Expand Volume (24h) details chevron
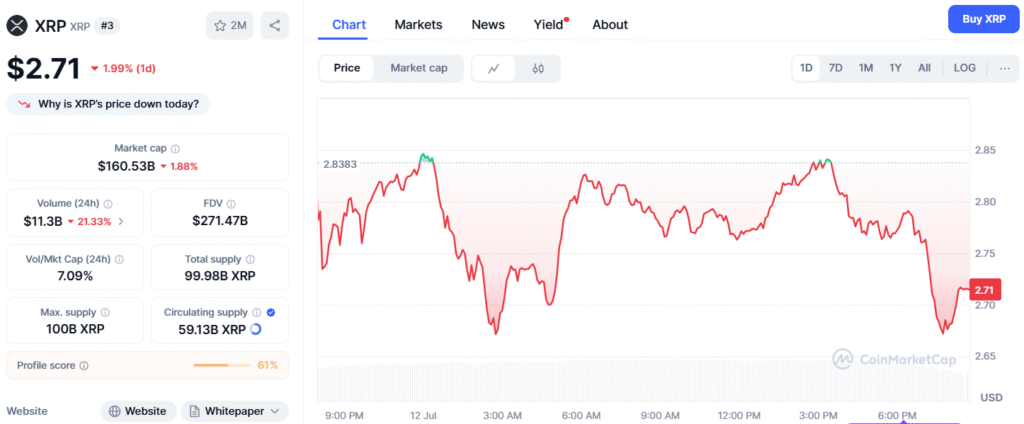The width and height of the screenshot is (1024, 424). [121, 221]
